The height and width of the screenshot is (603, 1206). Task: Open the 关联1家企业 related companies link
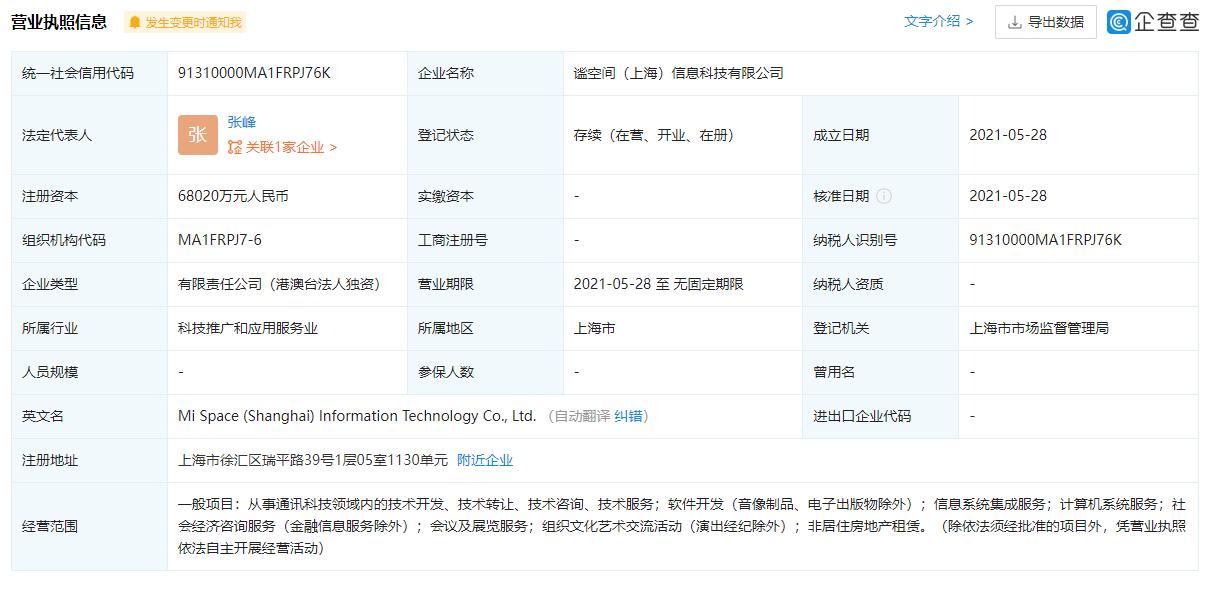[x=282, y=147]
